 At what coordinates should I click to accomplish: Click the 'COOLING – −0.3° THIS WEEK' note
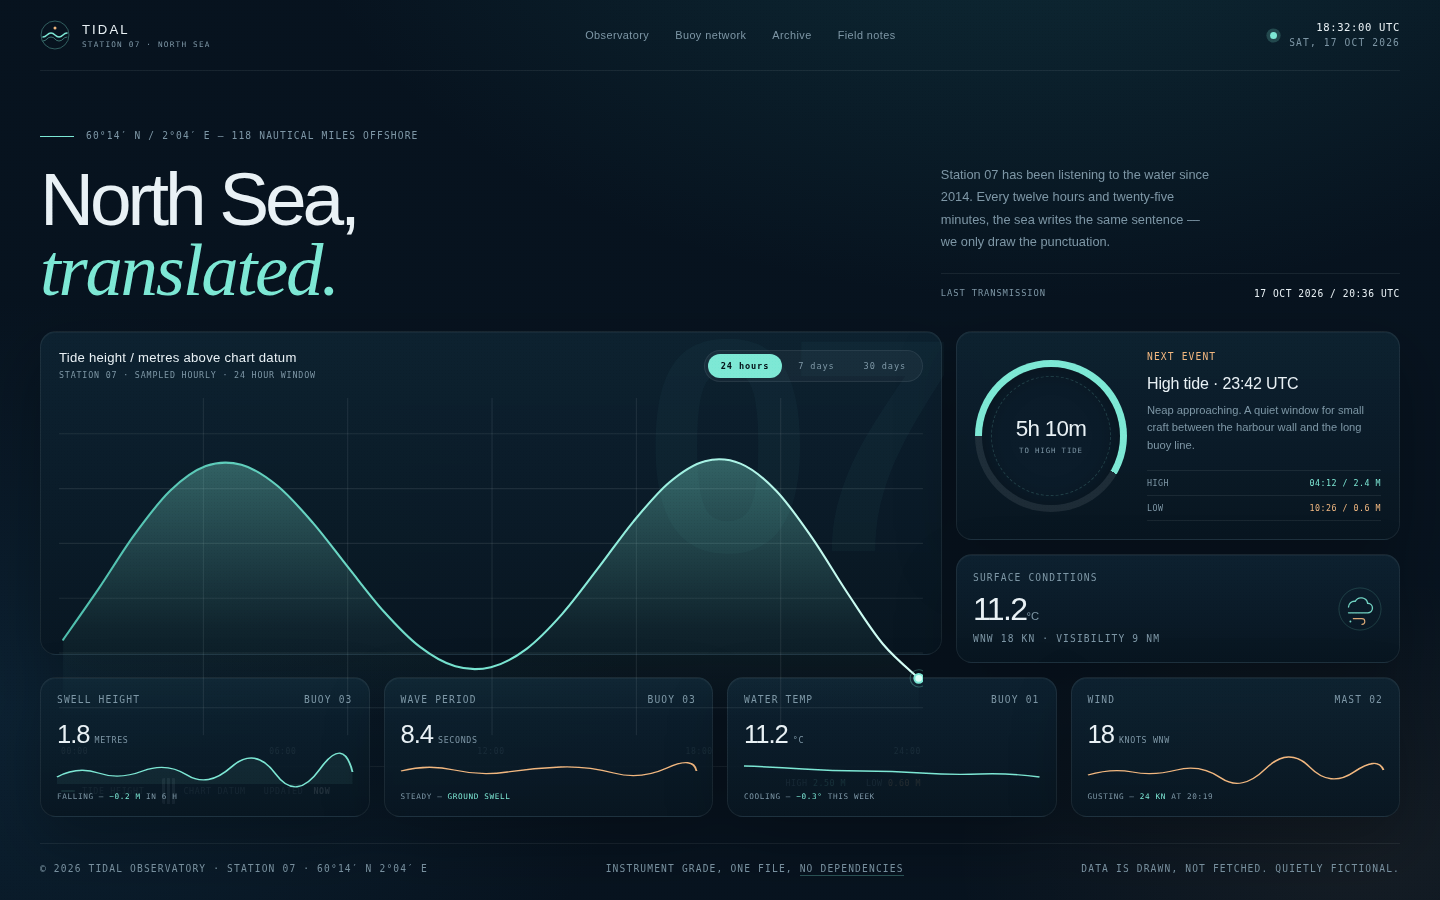(809, 797)
